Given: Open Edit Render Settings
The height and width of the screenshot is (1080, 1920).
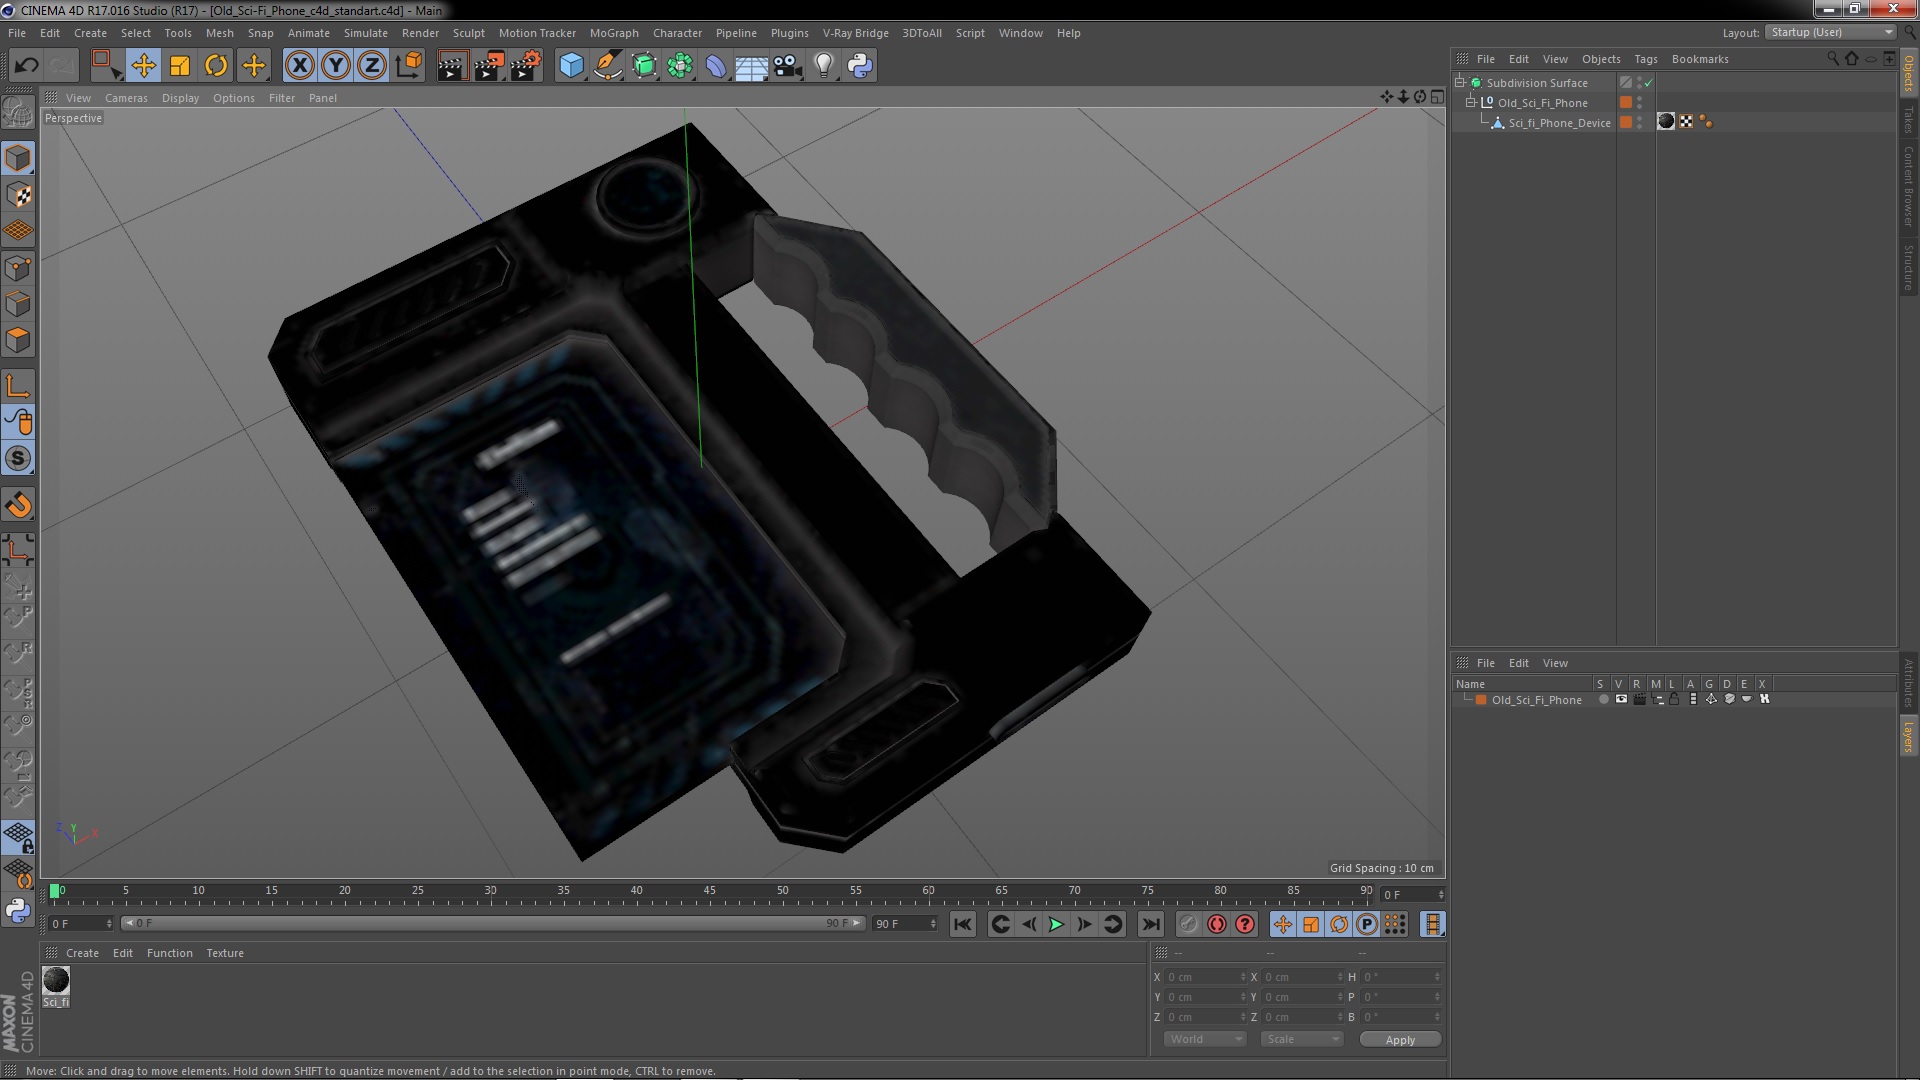Looking at the screenshot, I should click(x=526, y=66).
